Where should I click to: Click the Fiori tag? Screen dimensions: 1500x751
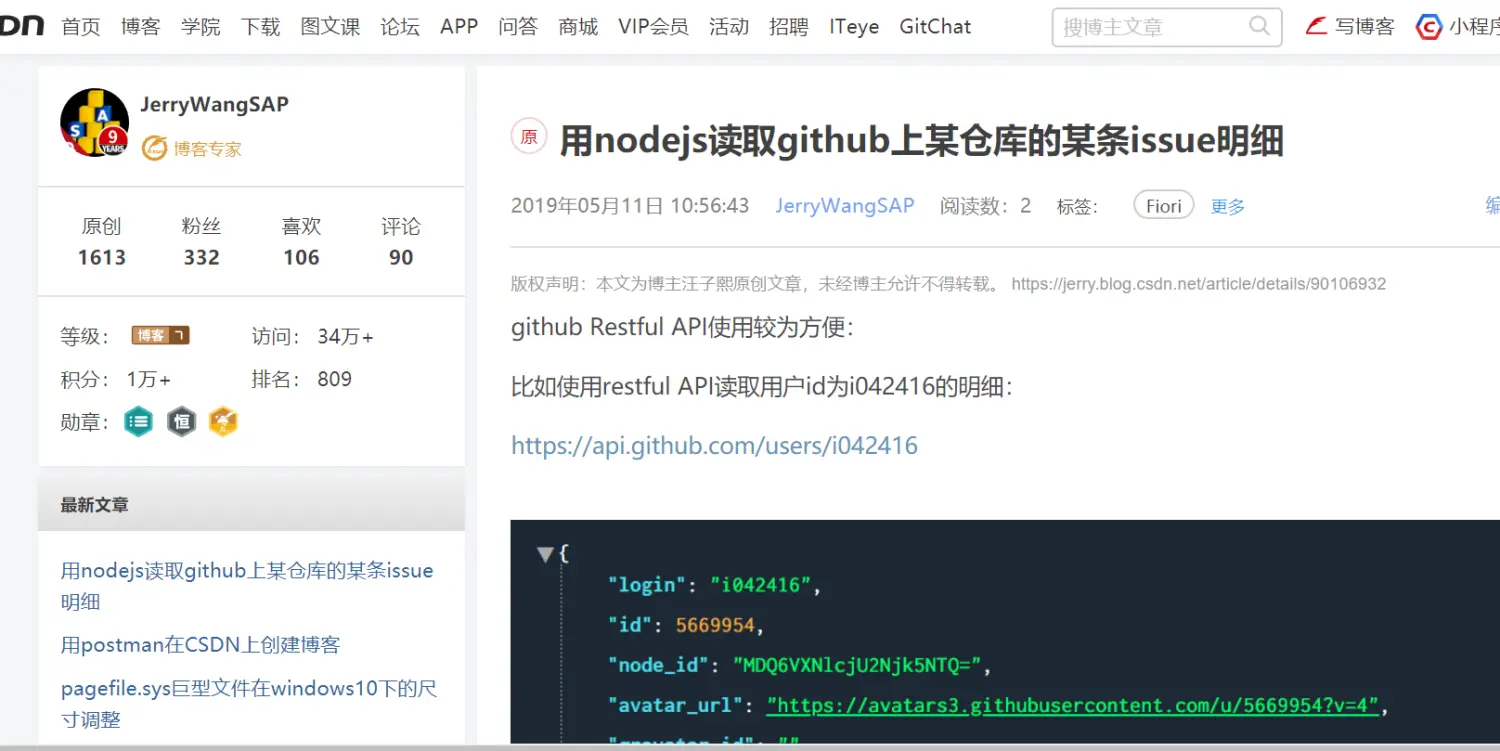click(x=1164, y=206)
